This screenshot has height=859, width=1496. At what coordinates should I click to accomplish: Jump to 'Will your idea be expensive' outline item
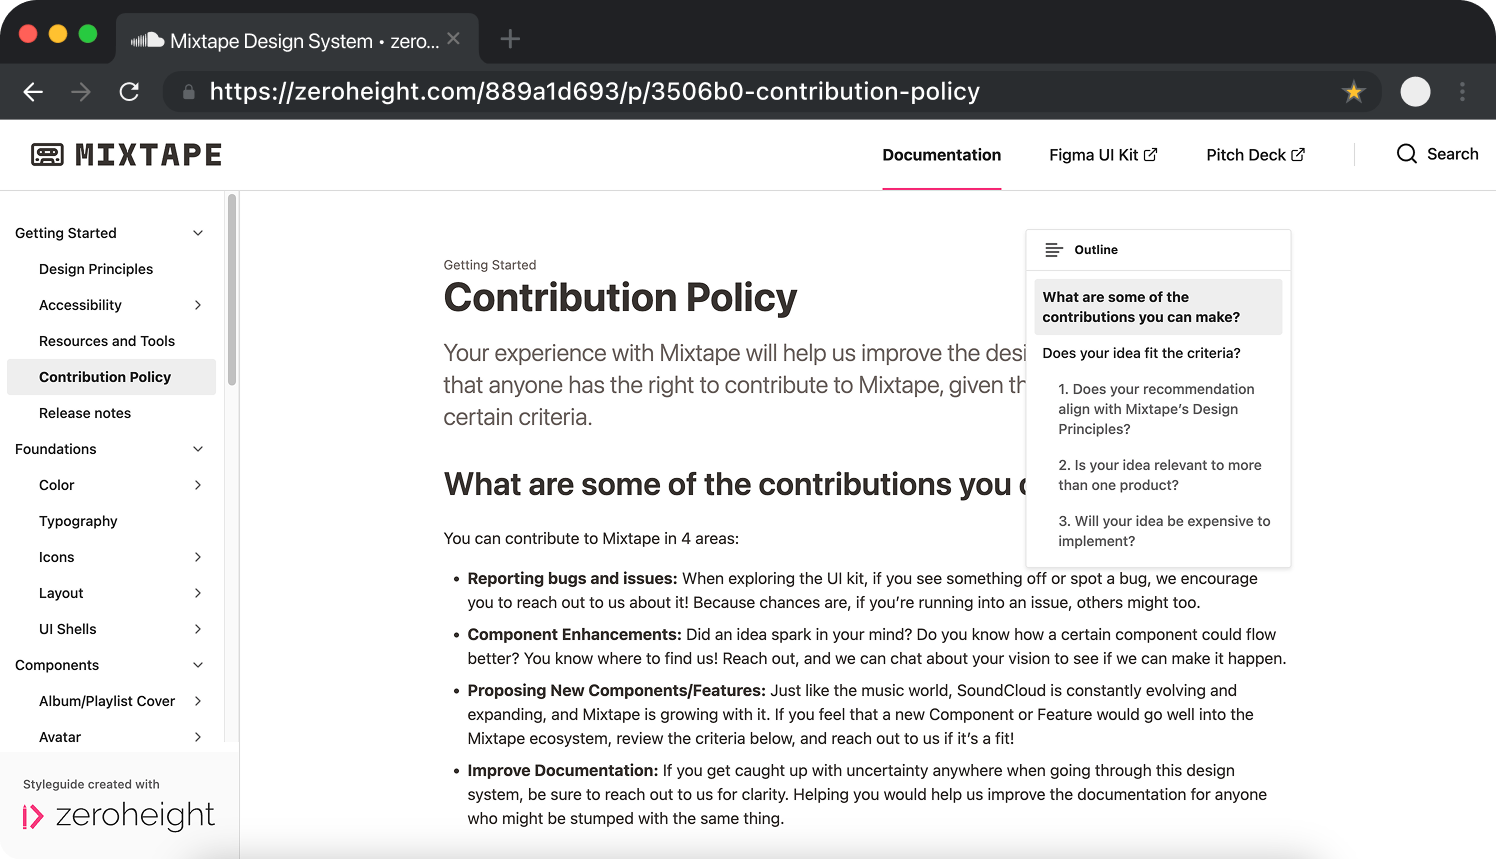click(x=1164, y=531)
